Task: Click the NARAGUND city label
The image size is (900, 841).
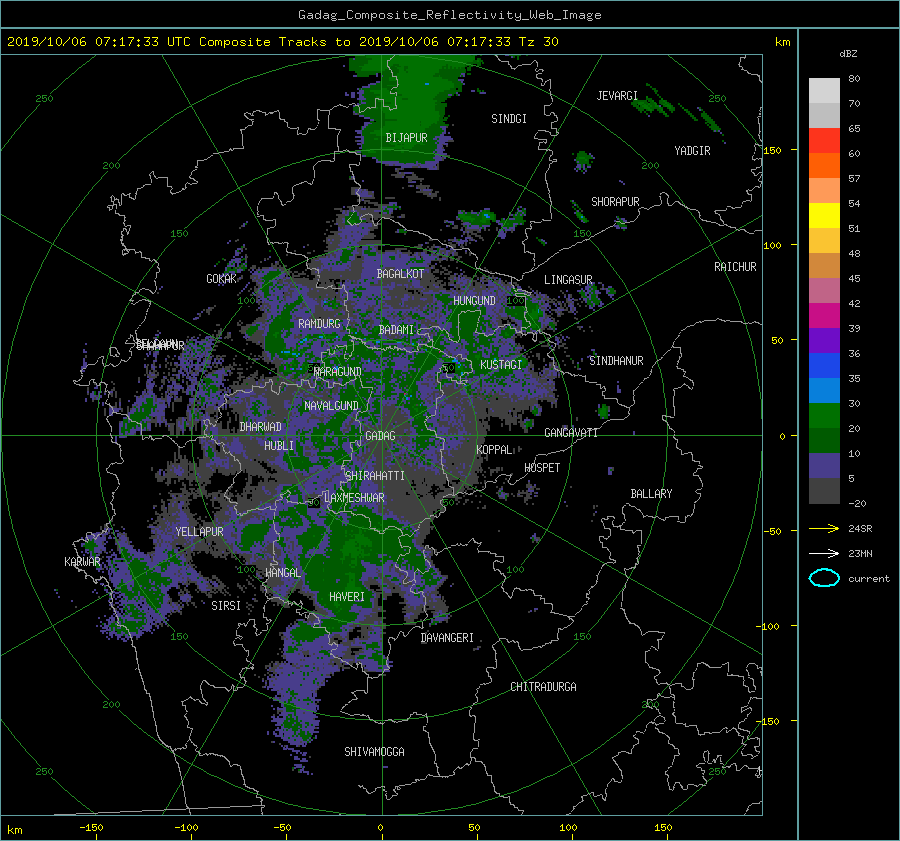Action: tap(338, 371)
